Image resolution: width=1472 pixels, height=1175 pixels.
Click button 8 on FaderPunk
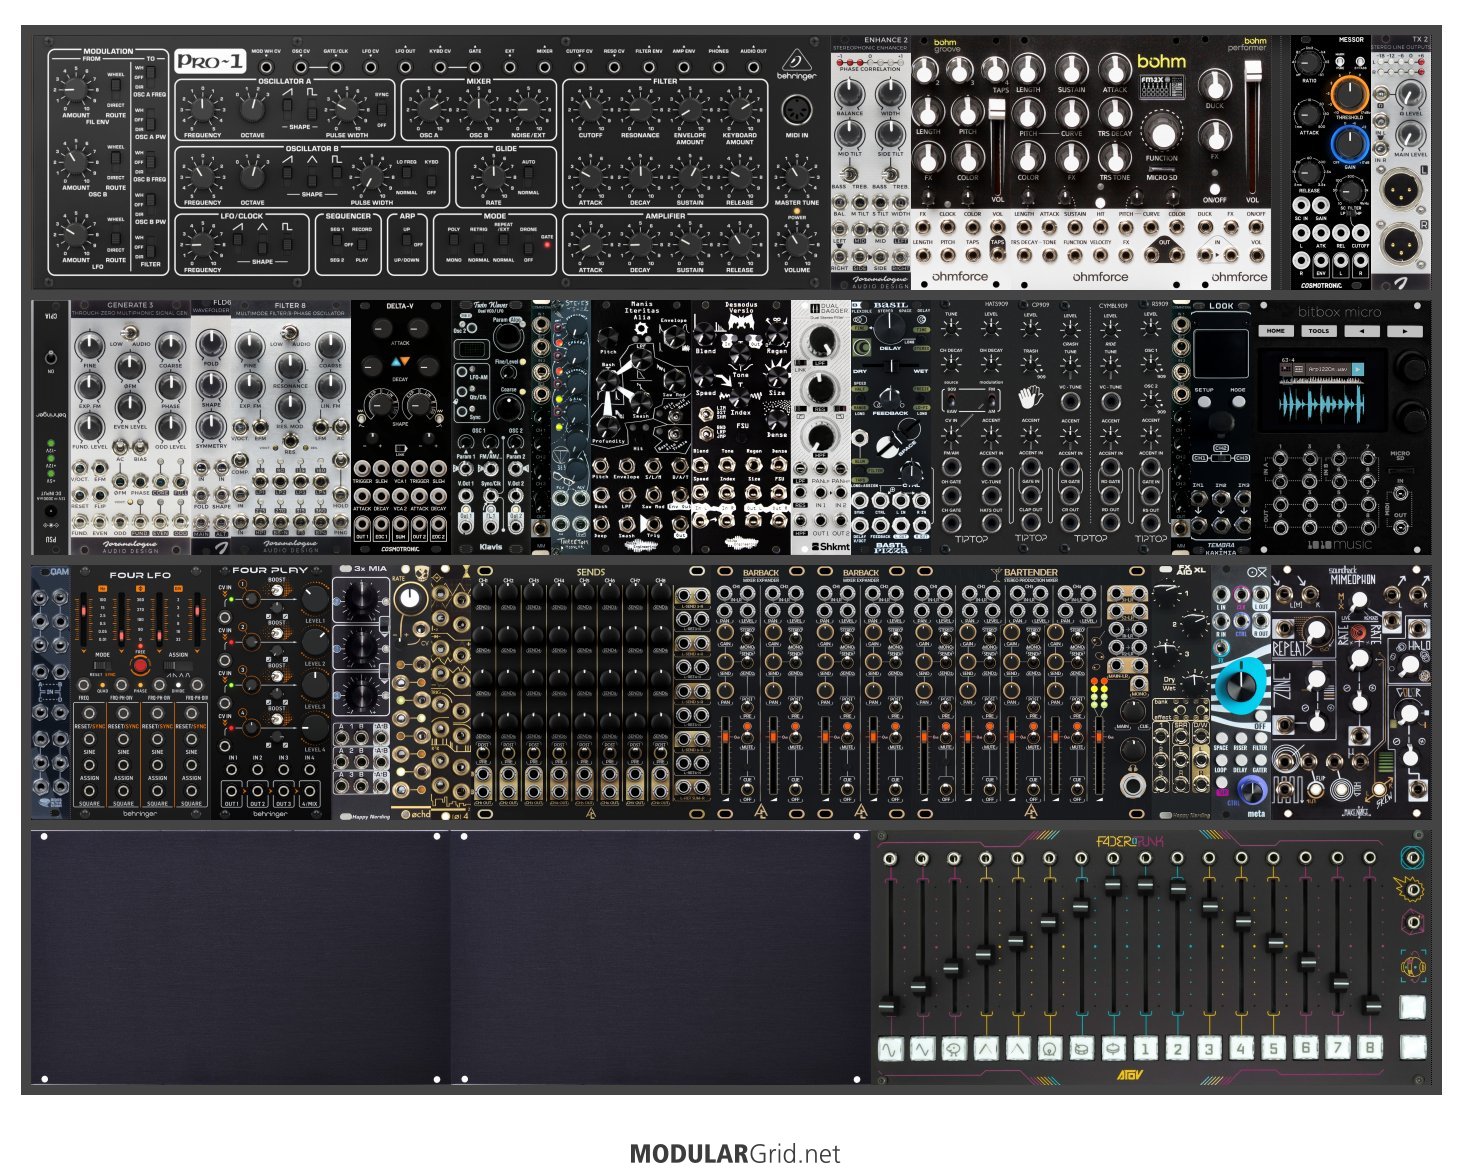pyautogui.click(x=1370, y=1049)
